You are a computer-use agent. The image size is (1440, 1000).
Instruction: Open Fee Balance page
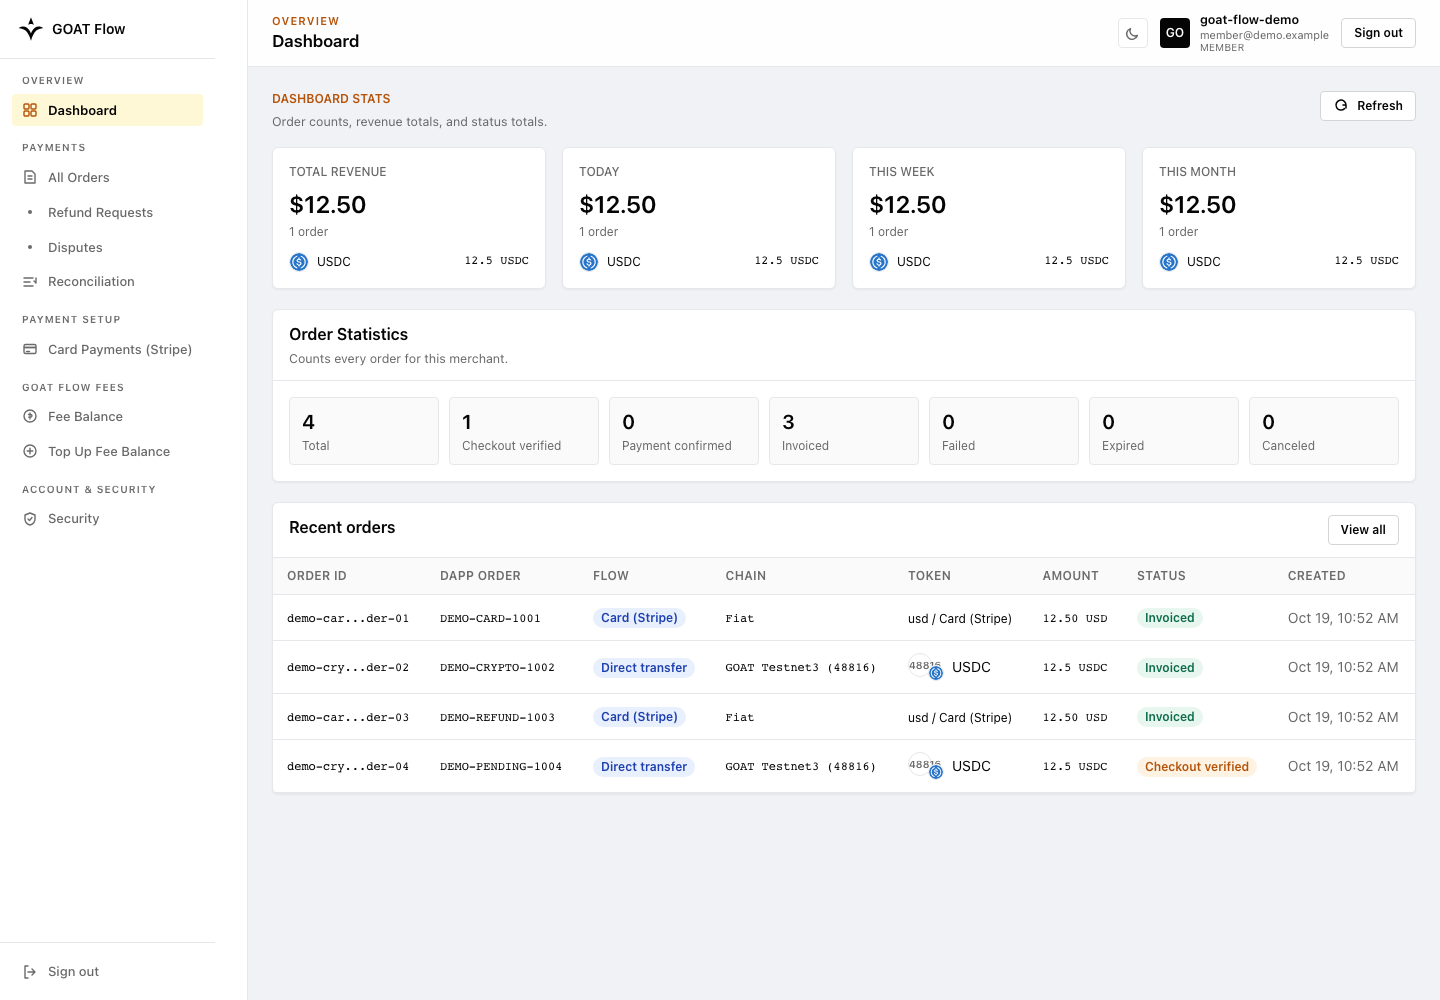[108, 416]
